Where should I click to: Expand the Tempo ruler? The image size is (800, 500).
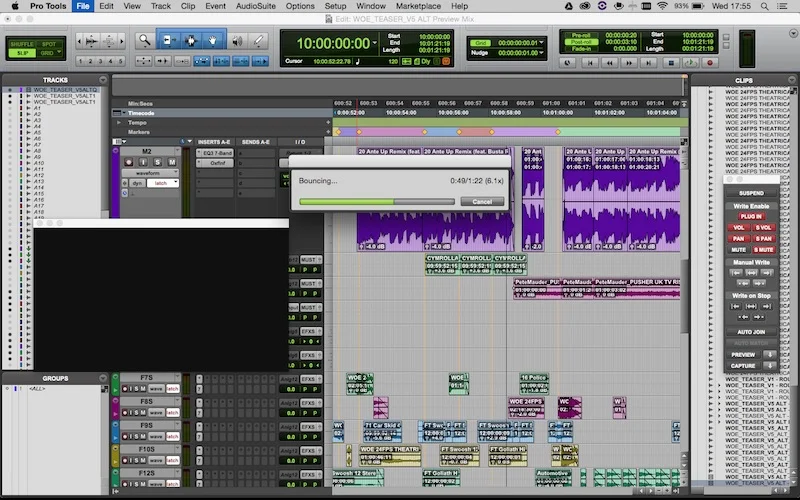(118, 122)
